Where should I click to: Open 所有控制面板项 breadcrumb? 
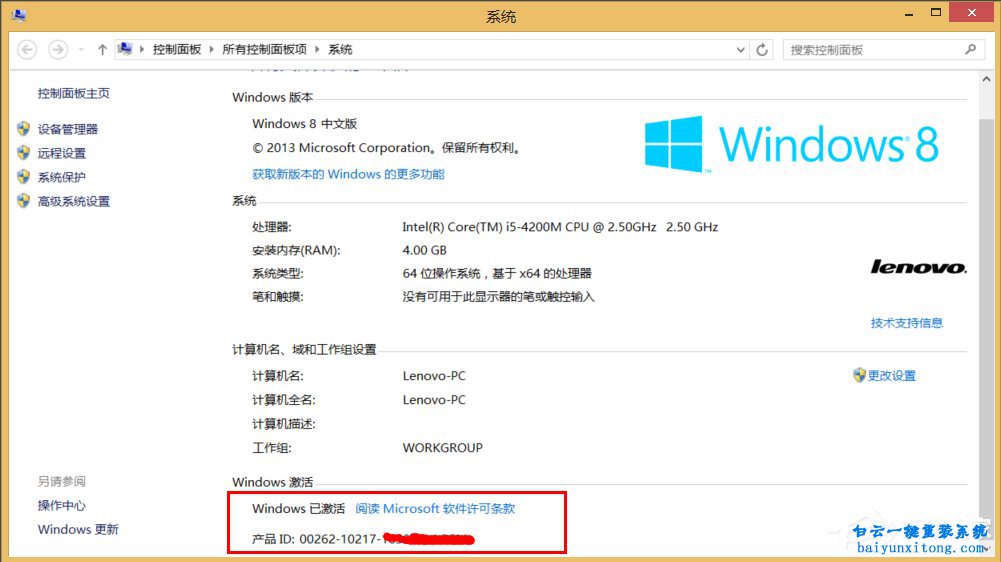coord(264,49)
